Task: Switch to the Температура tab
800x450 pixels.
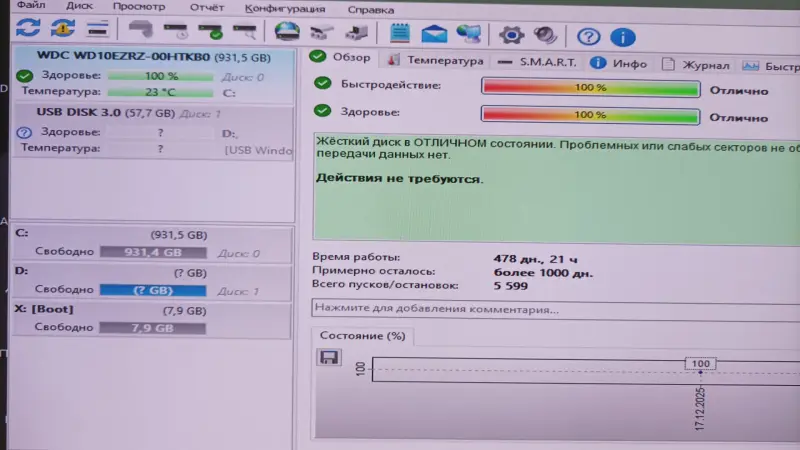Action: tap(435, 60)
